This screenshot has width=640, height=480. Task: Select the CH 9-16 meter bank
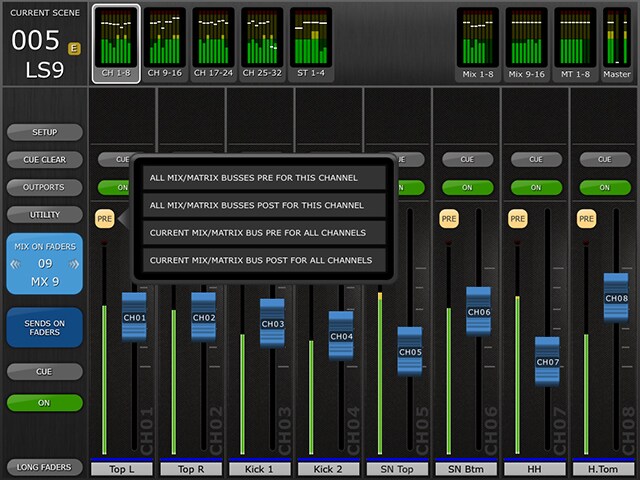[164, 44]
